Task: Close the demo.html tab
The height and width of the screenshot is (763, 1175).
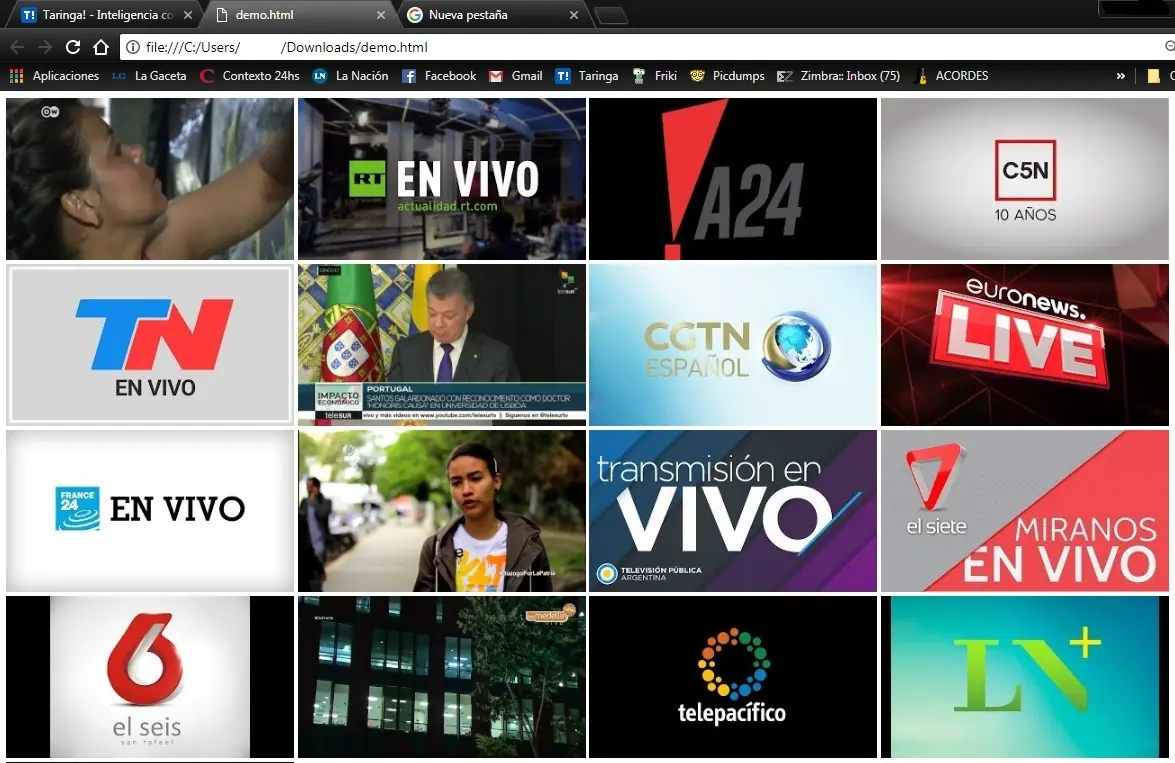Action: click(381, 15)
